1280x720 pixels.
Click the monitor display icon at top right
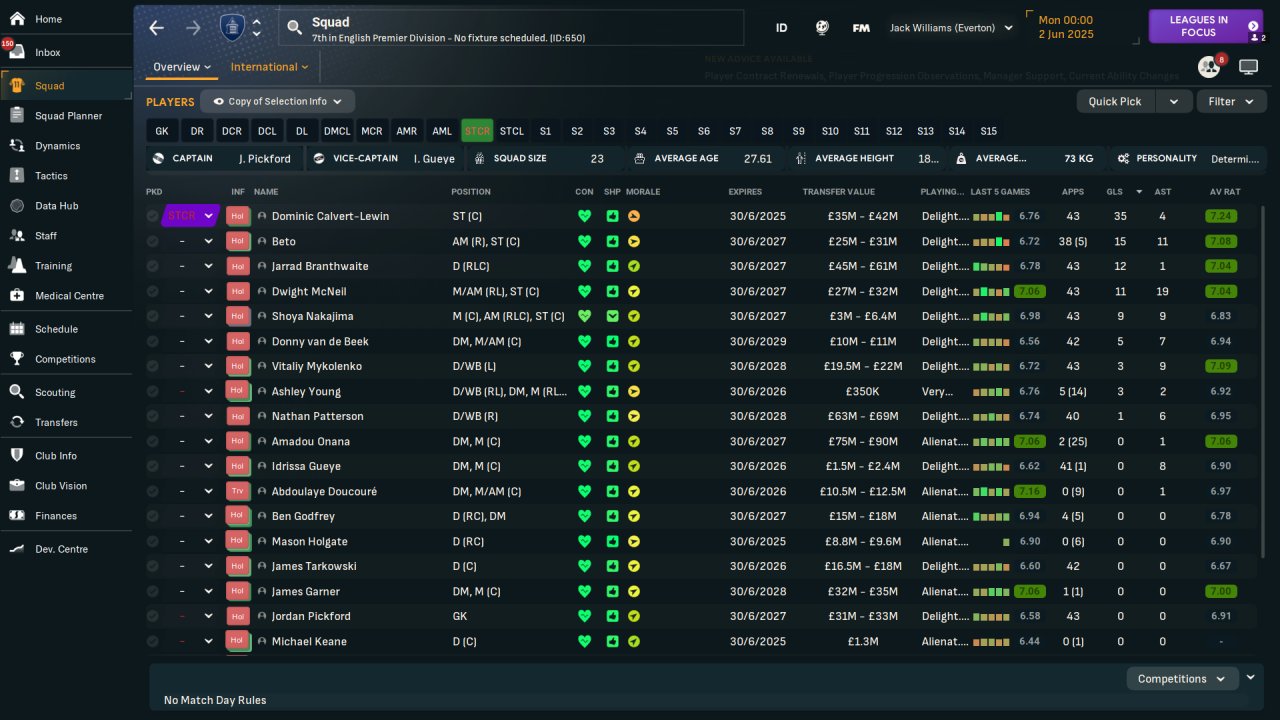click(x=1248, y=67)
